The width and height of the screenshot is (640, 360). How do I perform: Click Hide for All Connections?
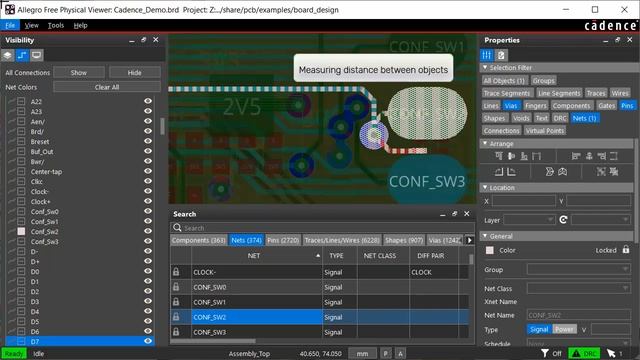(x=134, y=72)
